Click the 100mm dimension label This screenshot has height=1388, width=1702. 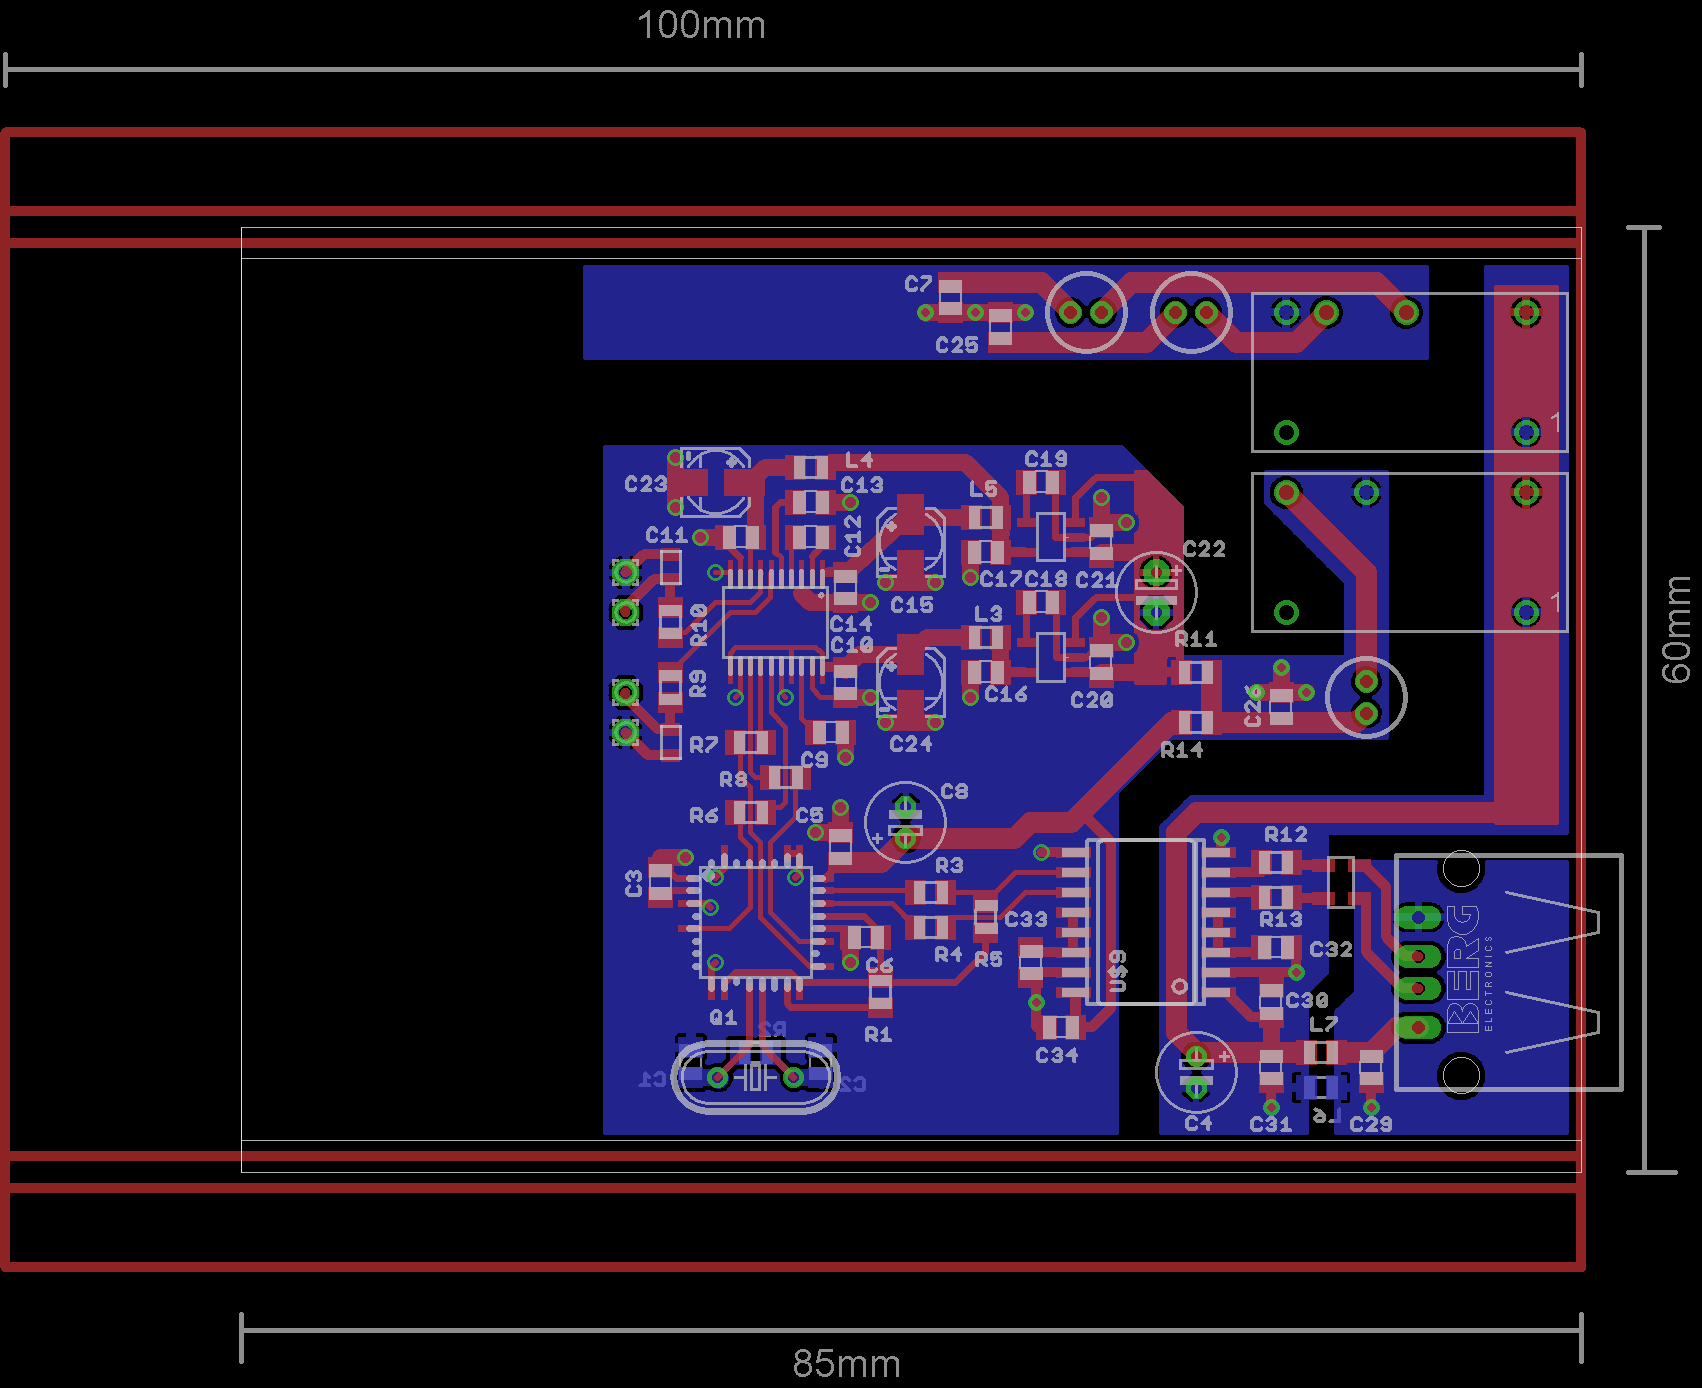701,25
